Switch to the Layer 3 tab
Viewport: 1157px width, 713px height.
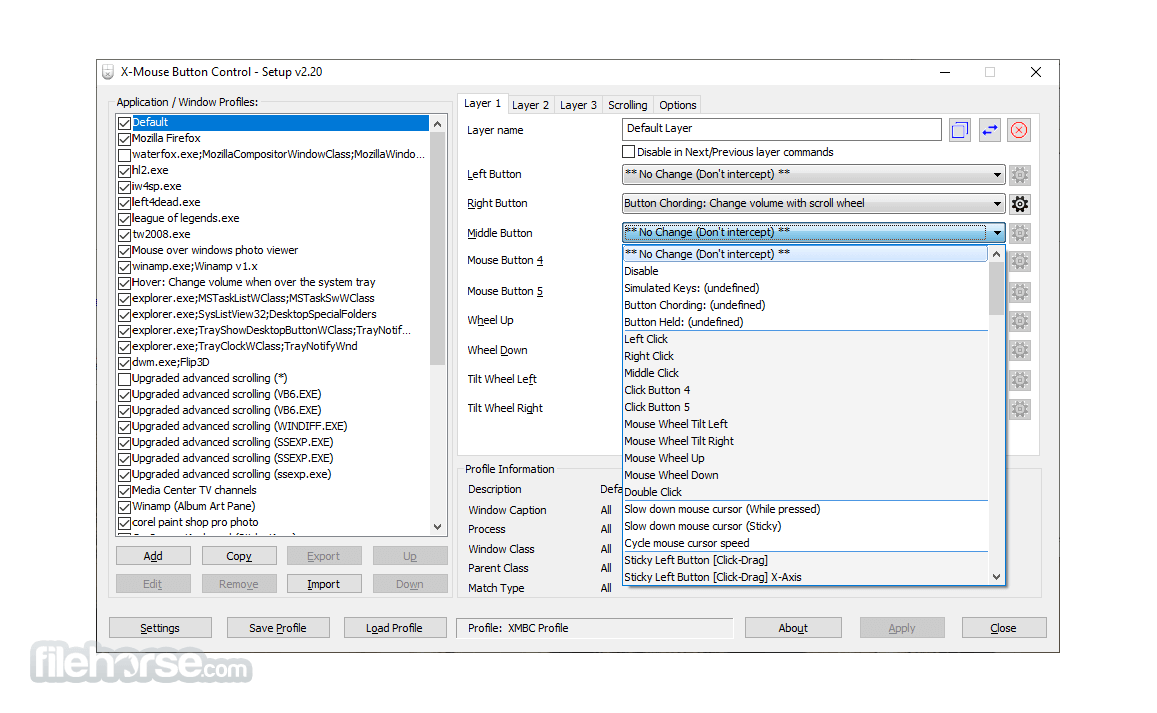point(578,105)
